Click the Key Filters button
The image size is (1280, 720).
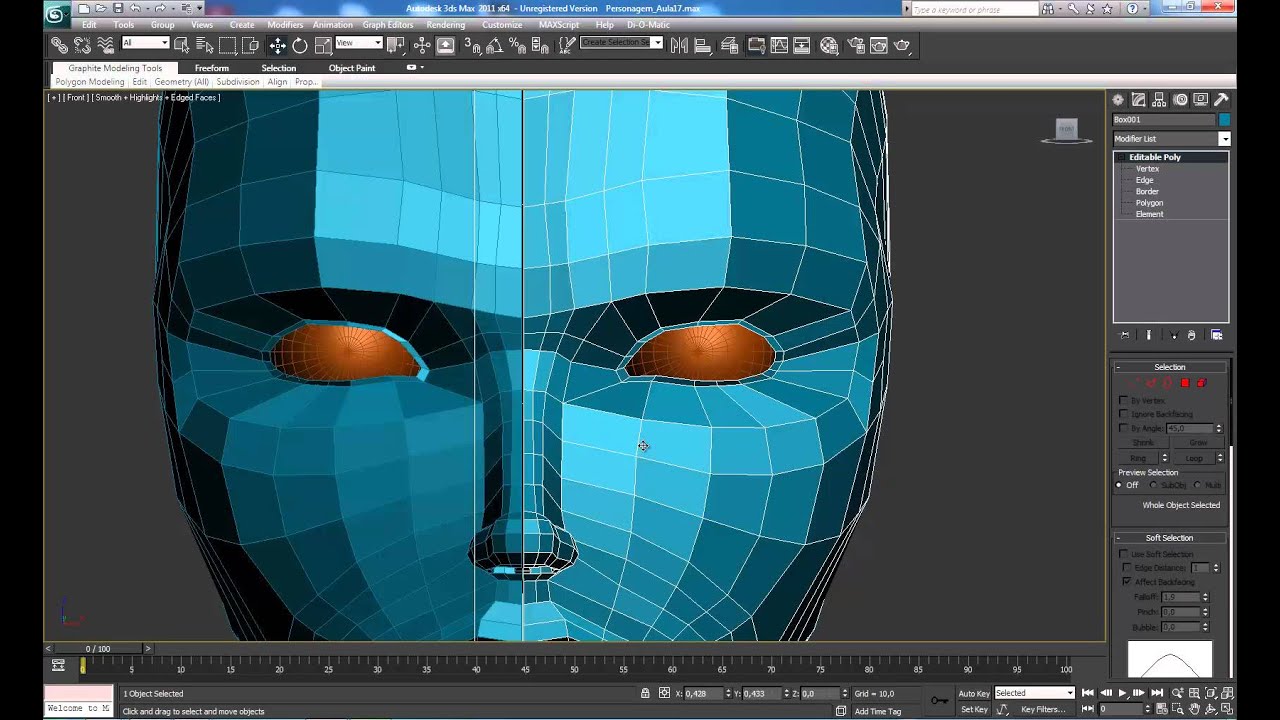point(1043,709)
